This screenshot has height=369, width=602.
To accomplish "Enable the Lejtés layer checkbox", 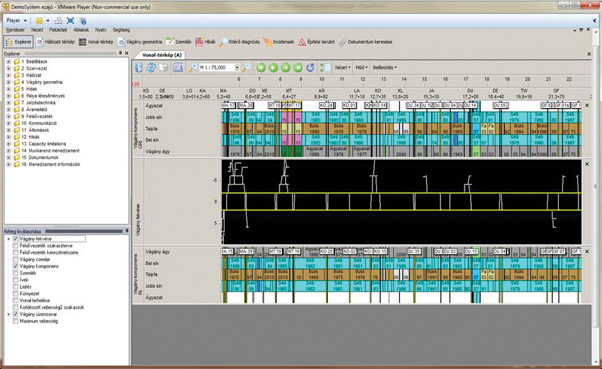I will click(16, 287).
